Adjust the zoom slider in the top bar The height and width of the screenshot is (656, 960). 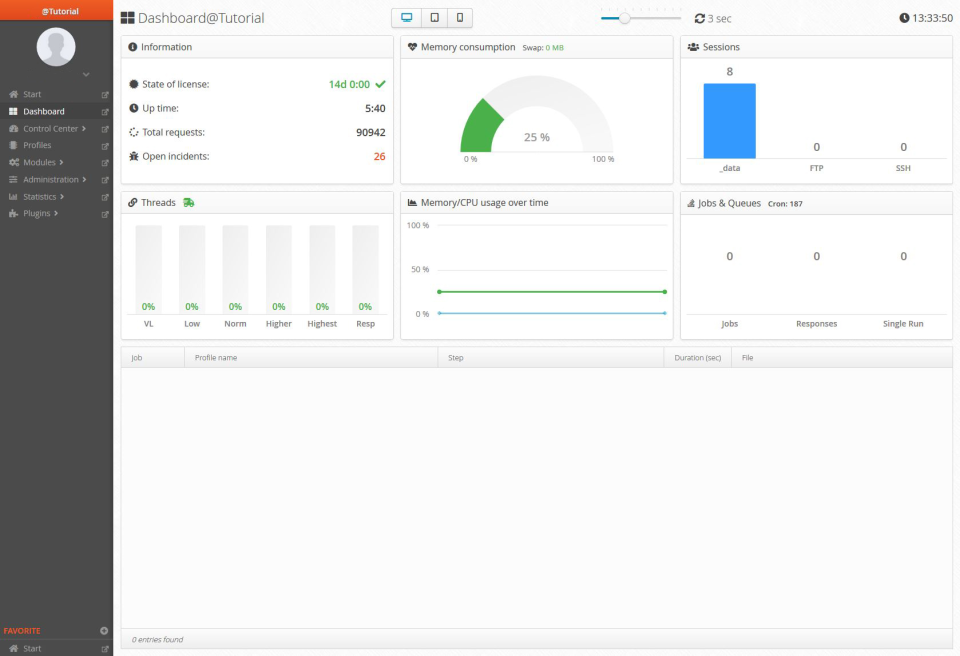627,16
